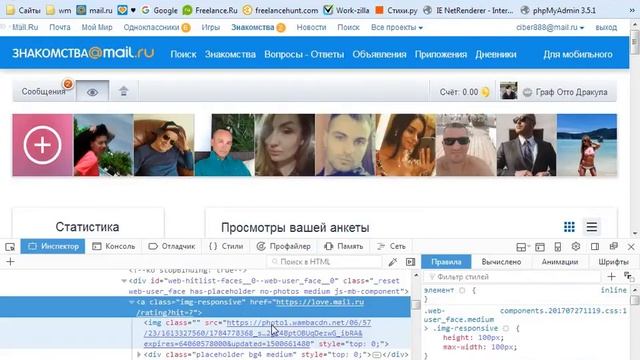Click the element picker icon in devtools
Viewport: 640px width, 360px height.
click(x=10, y=247)
